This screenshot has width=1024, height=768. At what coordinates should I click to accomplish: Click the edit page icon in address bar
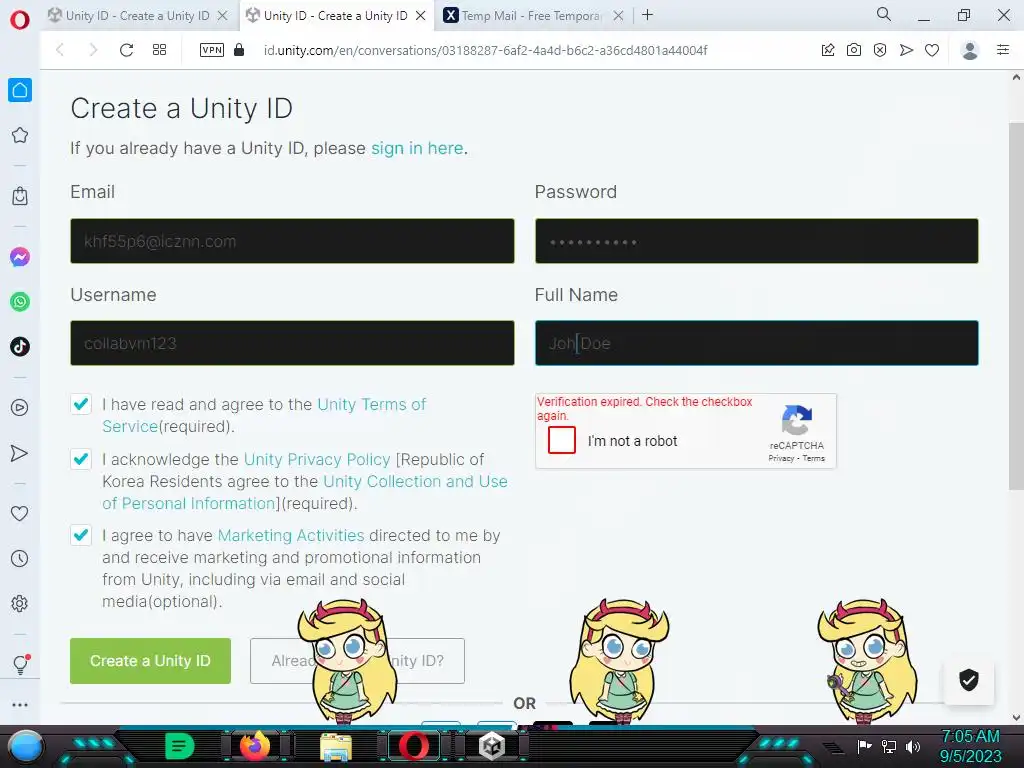tap(827, 50)
